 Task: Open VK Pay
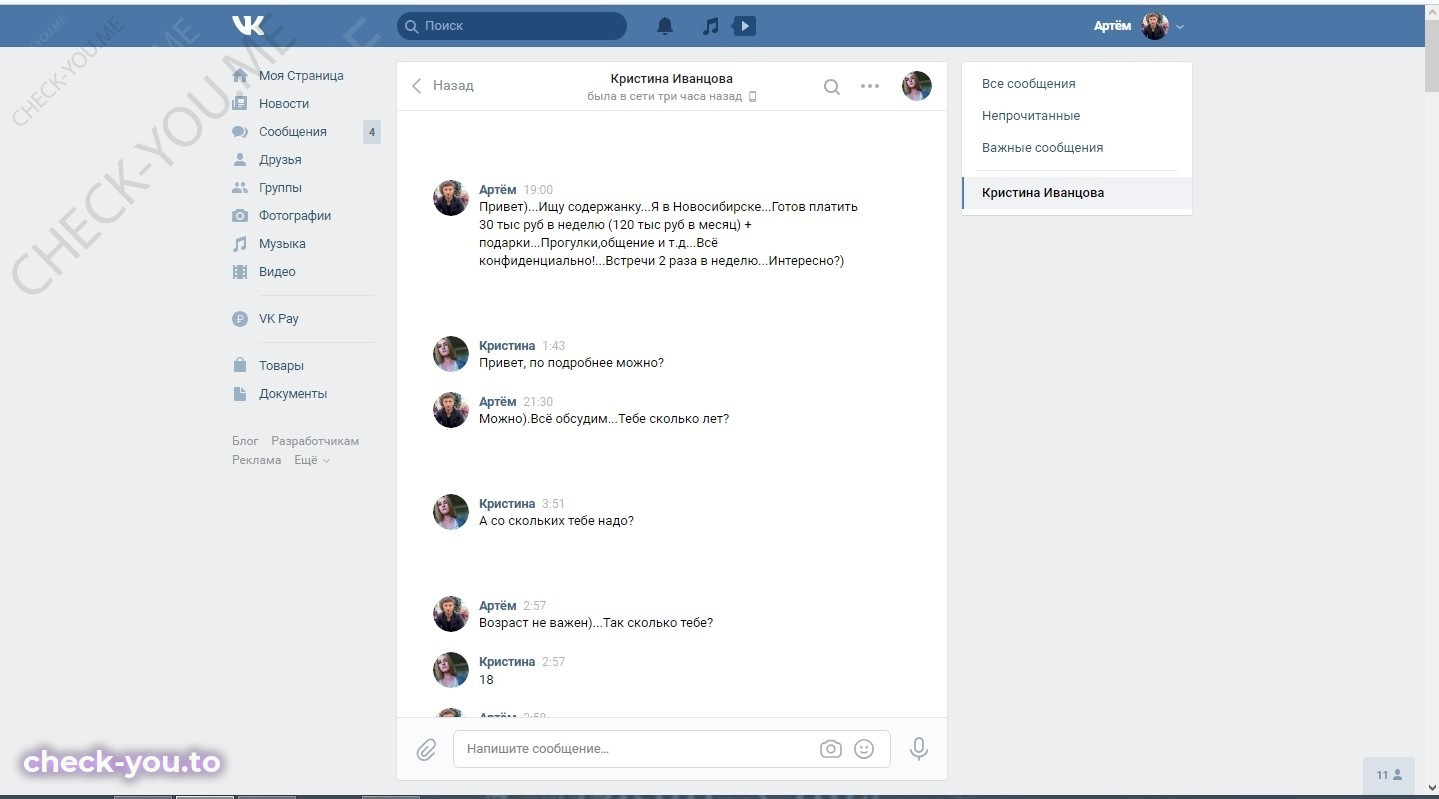pos(279,319)
